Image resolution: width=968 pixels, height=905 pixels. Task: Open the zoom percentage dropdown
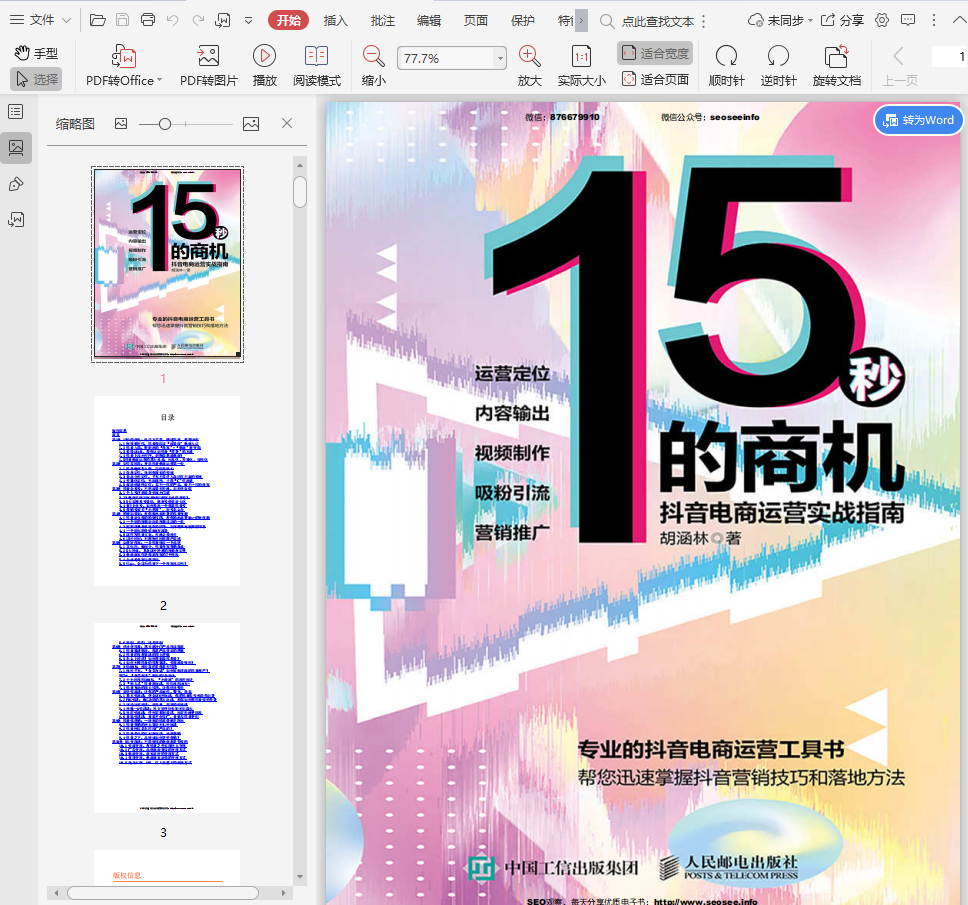tap(500, 59)
